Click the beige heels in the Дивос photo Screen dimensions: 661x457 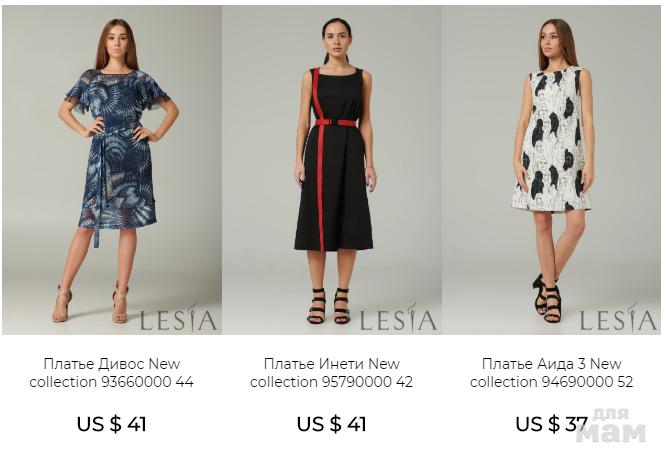pyautogui.click(x=91, y=304)
